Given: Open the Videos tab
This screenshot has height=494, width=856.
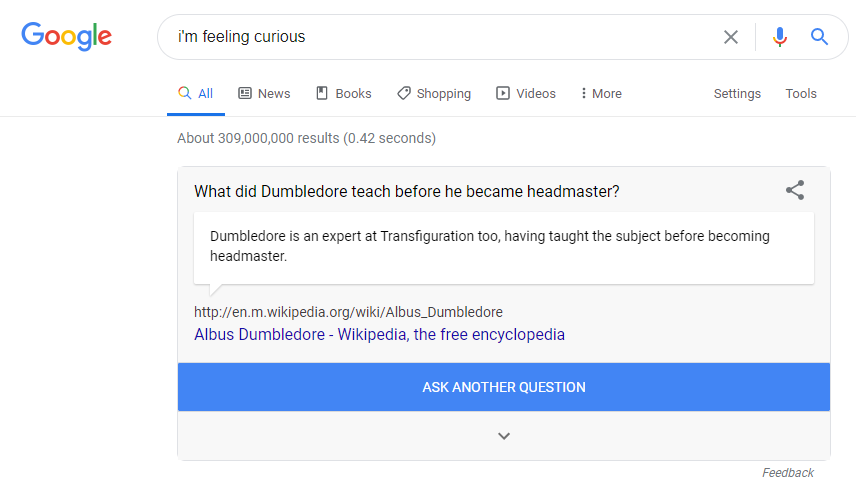Looking at the screenshot, I should [x=526, y=93].
